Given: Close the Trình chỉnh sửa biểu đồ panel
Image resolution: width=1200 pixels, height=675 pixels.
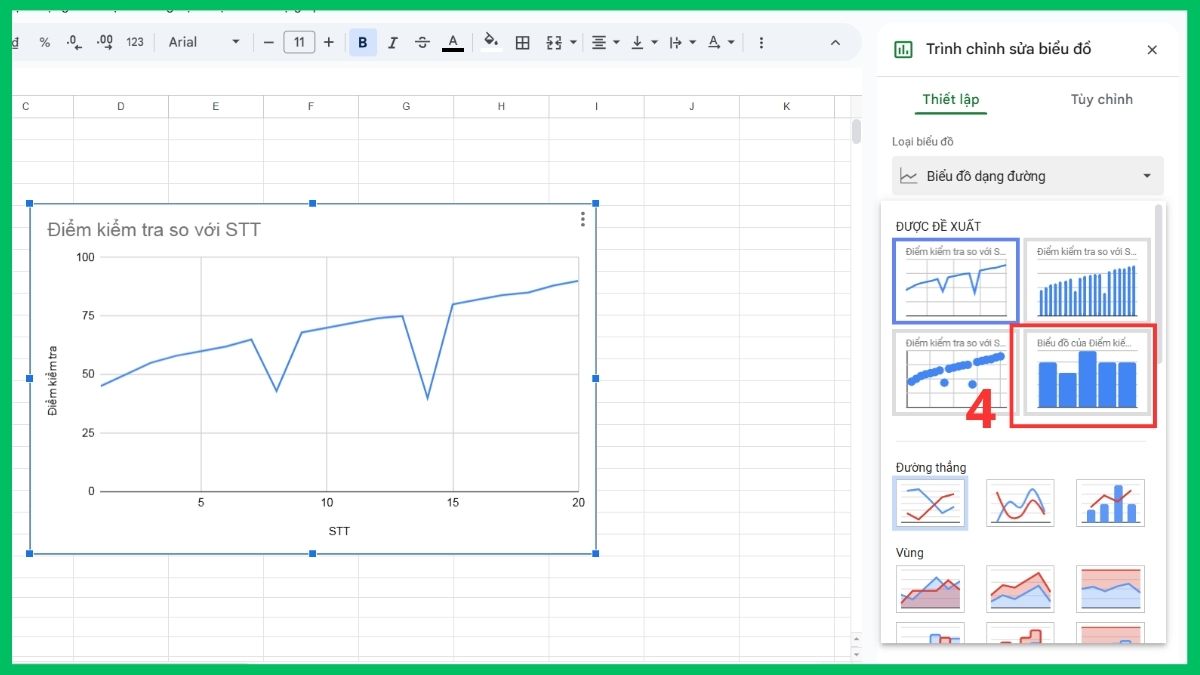Looking at the screenshot, I should point(1152,48).
